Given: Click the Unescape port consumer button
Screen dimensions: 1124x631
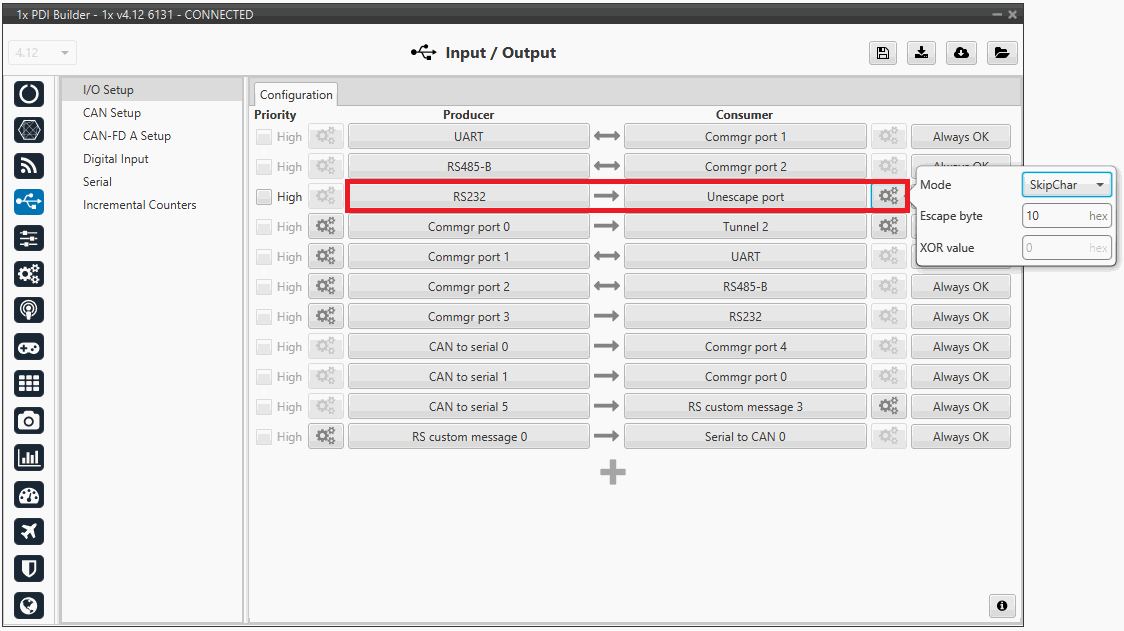Looking at the screenshot, I should pos(745,197).
